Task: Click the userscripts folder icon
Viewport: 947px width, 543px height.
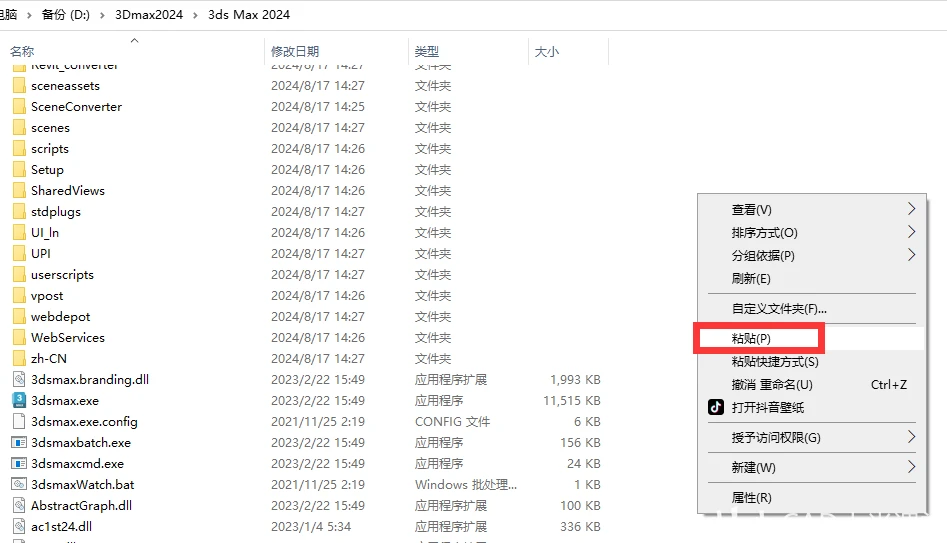Action: (19, 275)
